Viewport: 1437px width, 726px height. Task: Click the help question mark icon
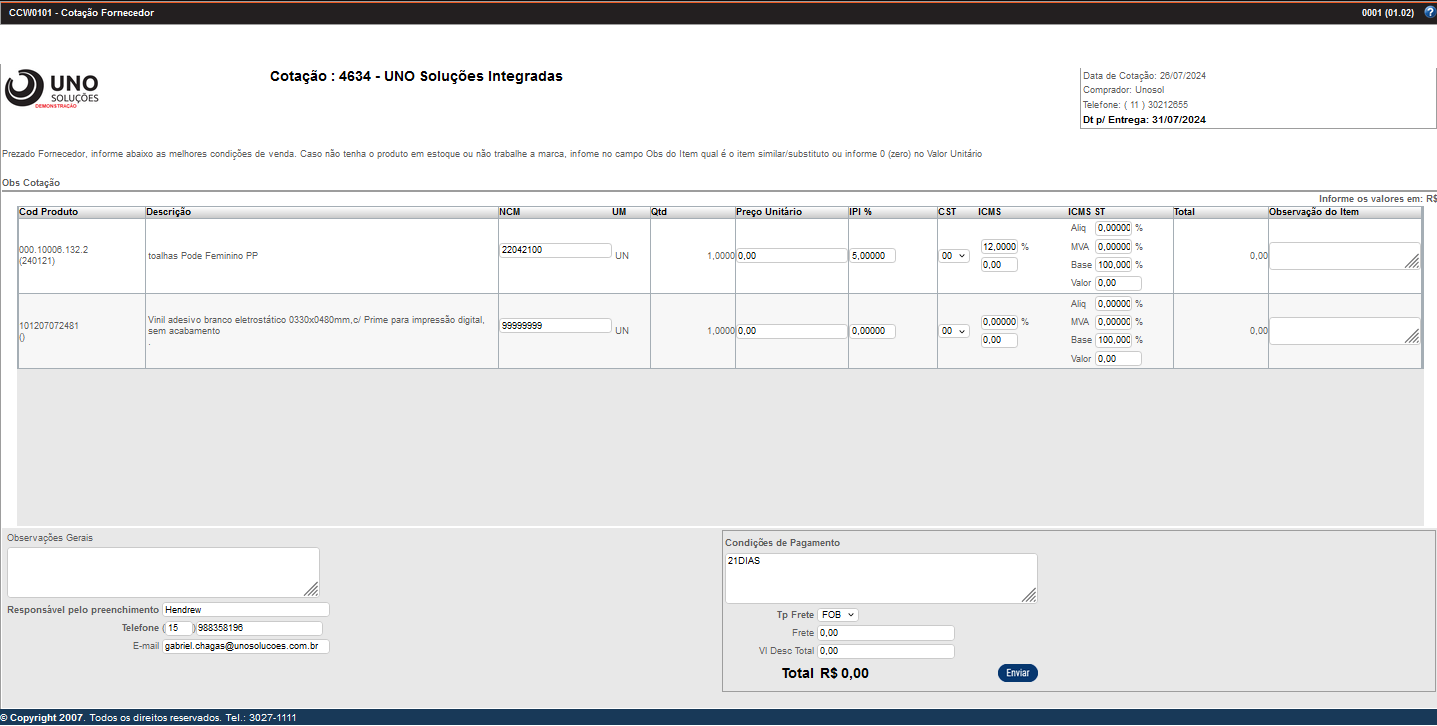pos(1429,12)
